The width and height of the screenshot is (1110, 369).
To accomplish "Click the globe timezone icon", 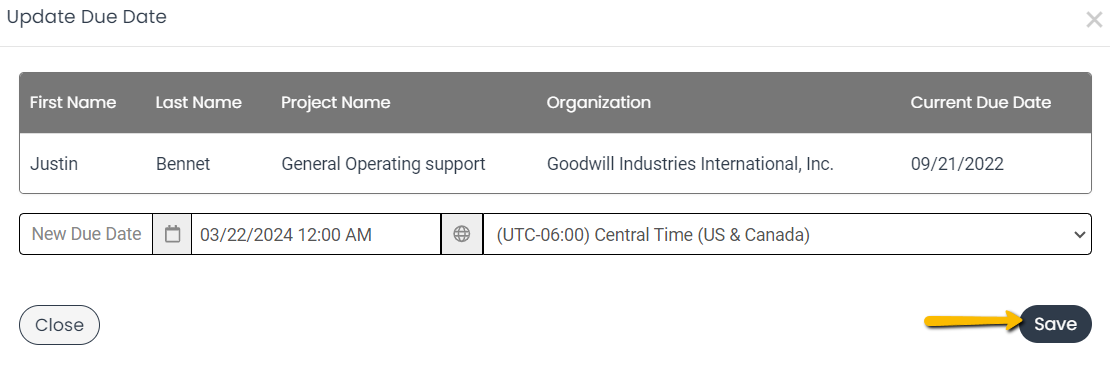I will pyautogui.click(x=462, y=234).
